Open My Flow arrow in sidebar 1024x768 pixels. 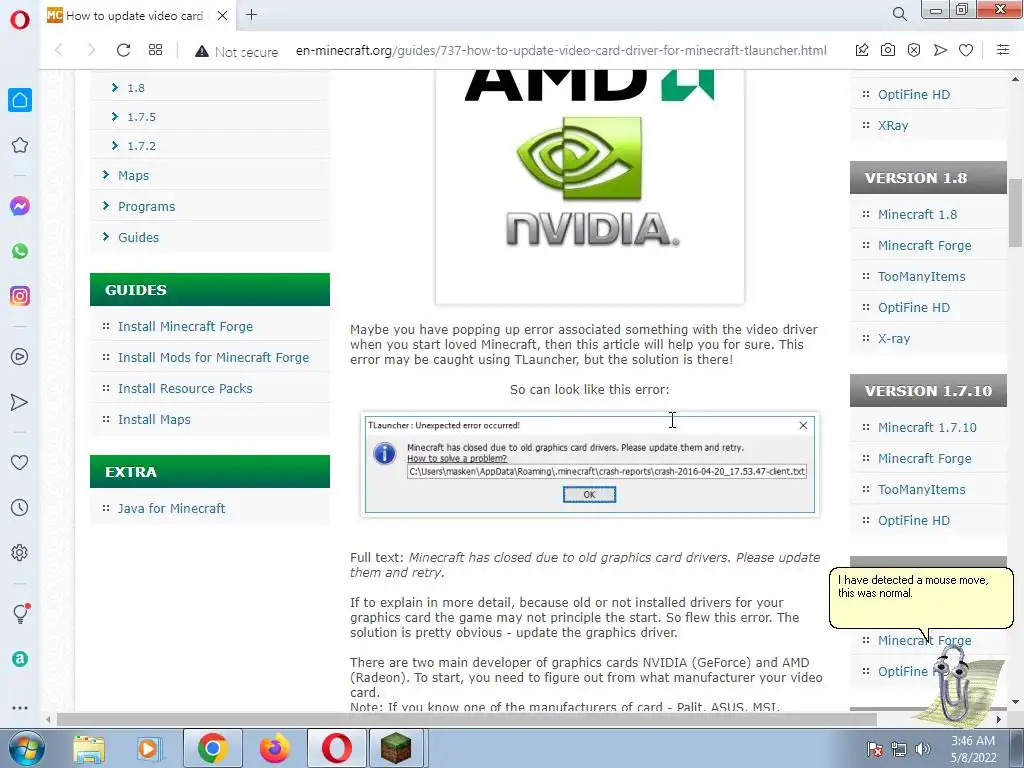pos(20,402)
